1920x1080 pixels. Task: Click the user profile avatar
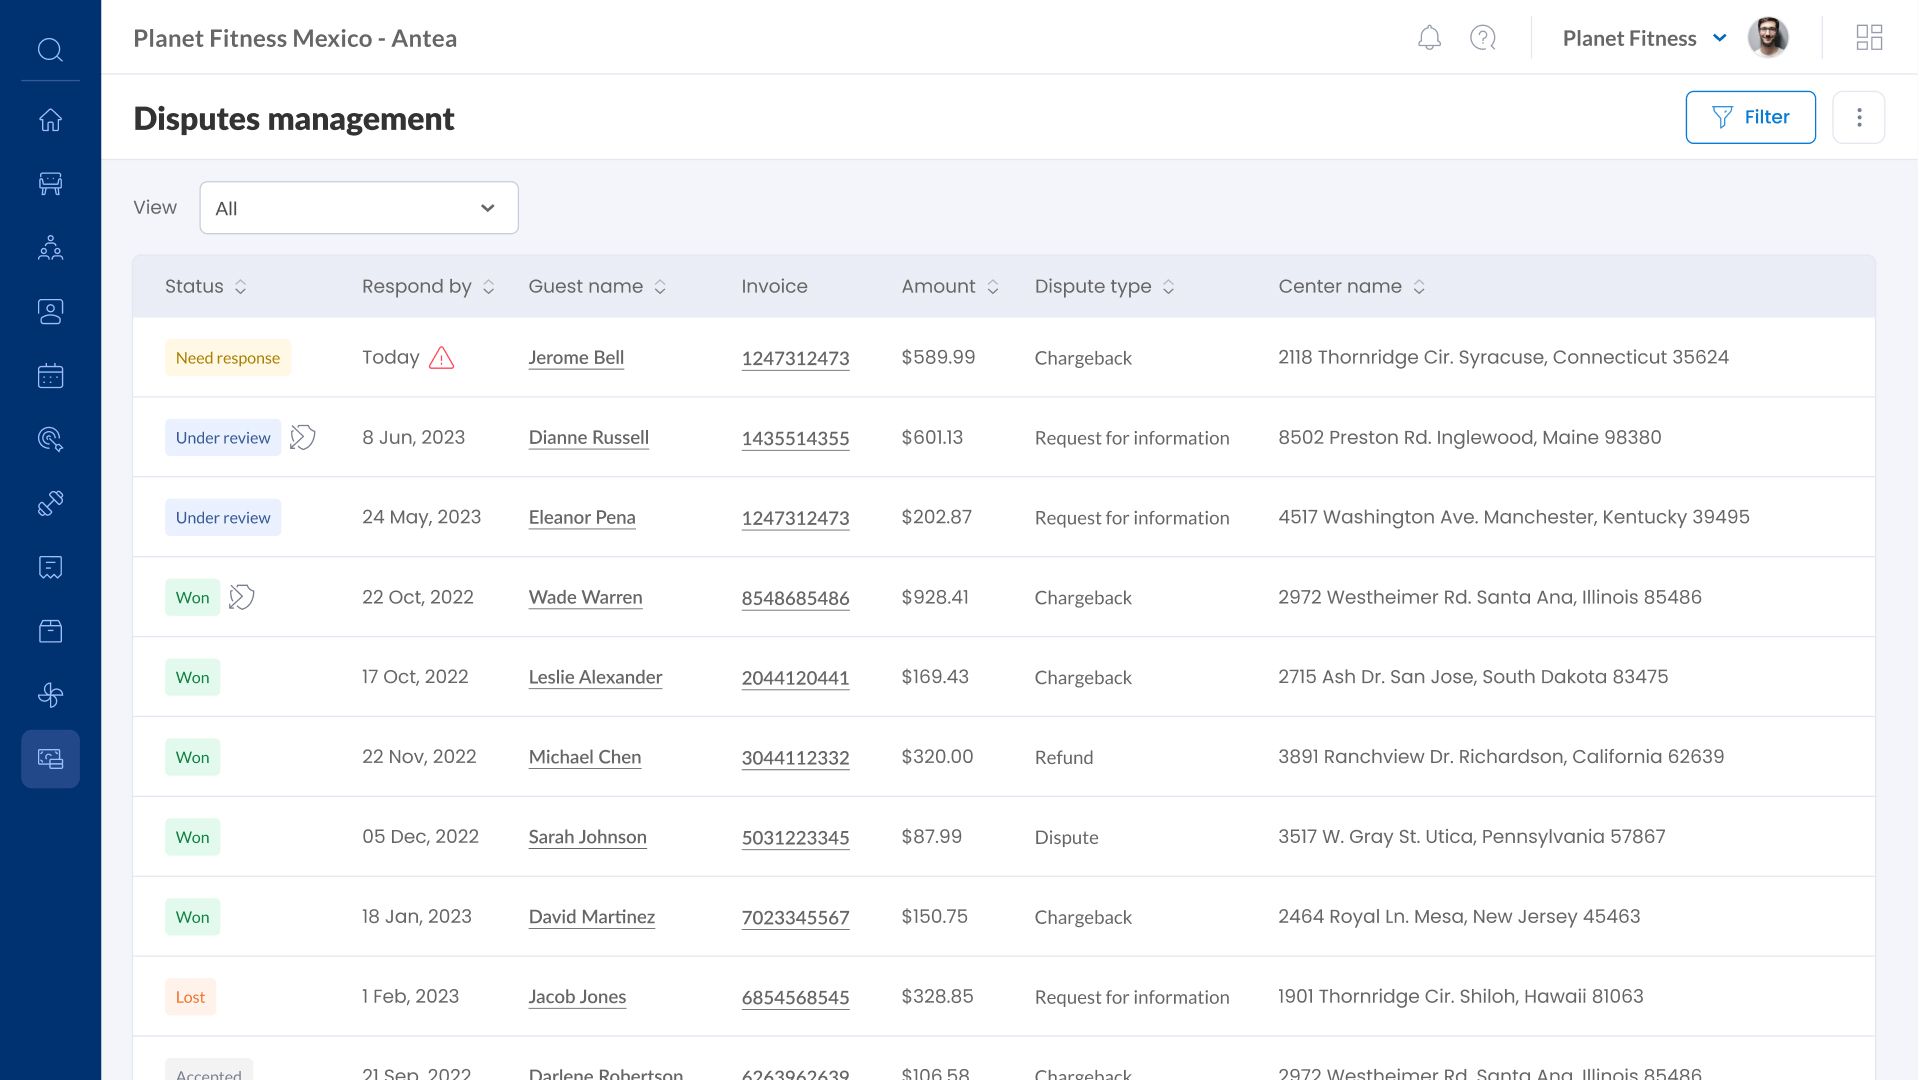(x=1767, y=38)
